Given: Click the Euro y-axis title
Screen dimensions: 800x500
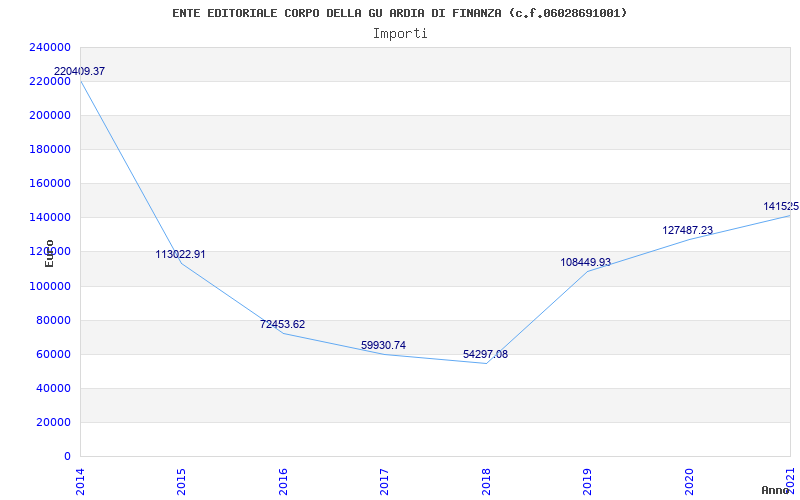Looking at the screenshot, I should click(x=49, y=254).
